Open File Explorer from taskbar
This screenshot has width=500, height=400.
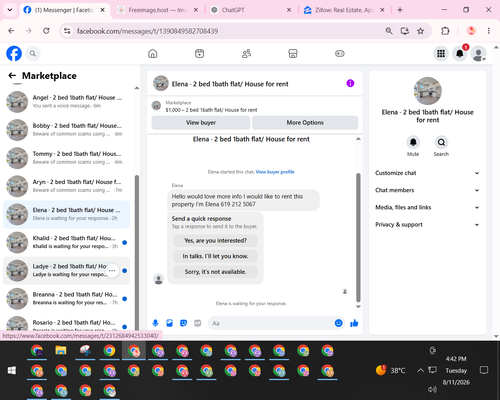click(61, 351)
